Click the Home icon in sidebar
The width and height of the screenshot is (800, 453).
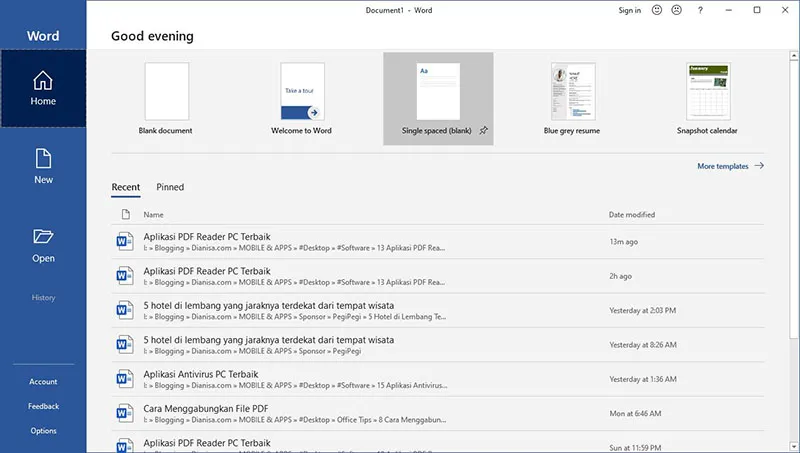point(43,80)
